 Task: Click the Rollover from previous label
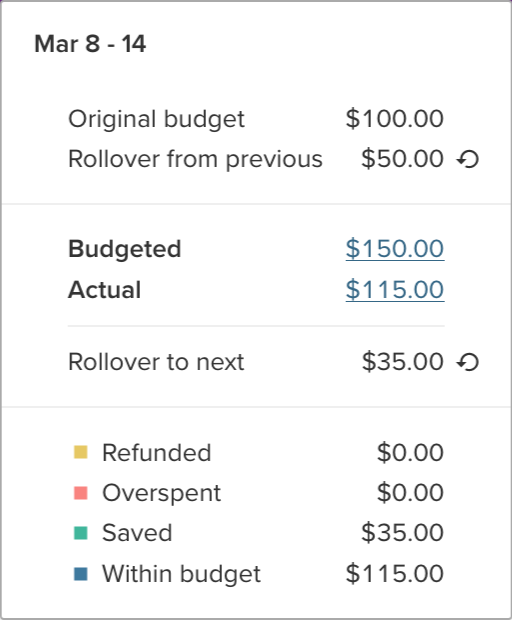click(195, 159)
